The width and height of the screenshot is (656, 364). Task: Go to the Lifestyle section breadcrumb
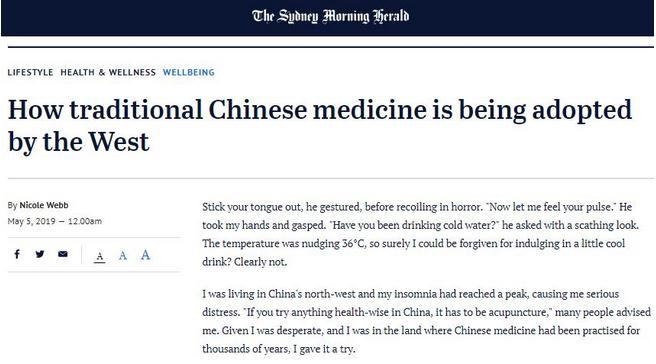31,72
